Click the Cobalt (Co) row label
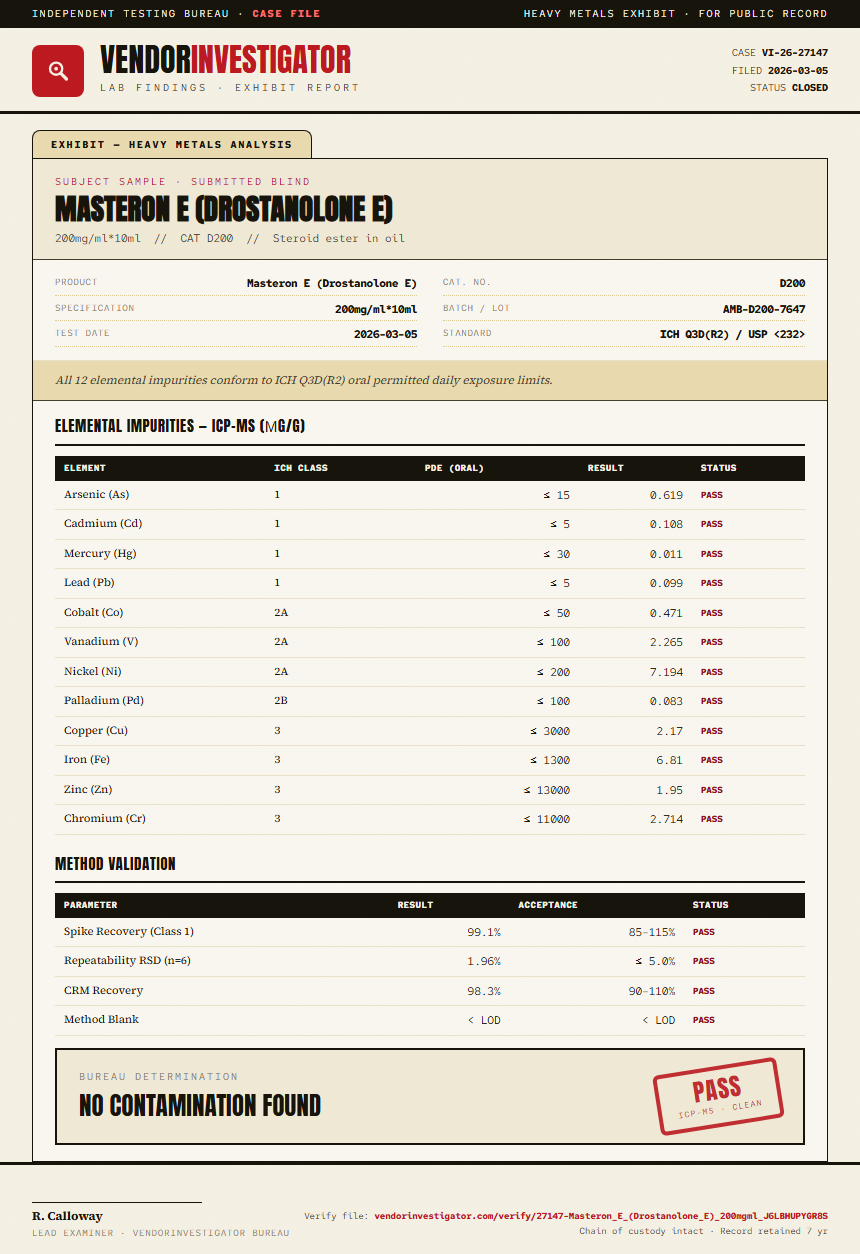The width and height of the screenshot is (860, 1254). pyautogui.click(x=94, y=613)
